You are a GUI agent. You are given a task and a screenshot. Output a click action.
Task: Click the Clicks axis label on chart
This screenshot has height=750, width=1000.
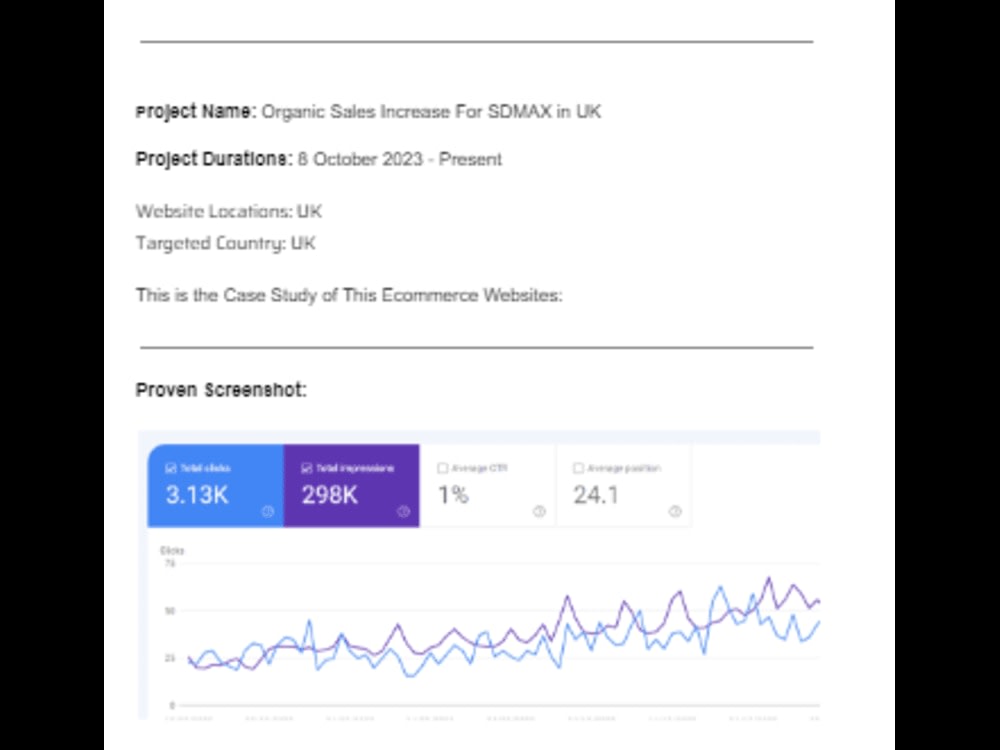tap(172, 550)
